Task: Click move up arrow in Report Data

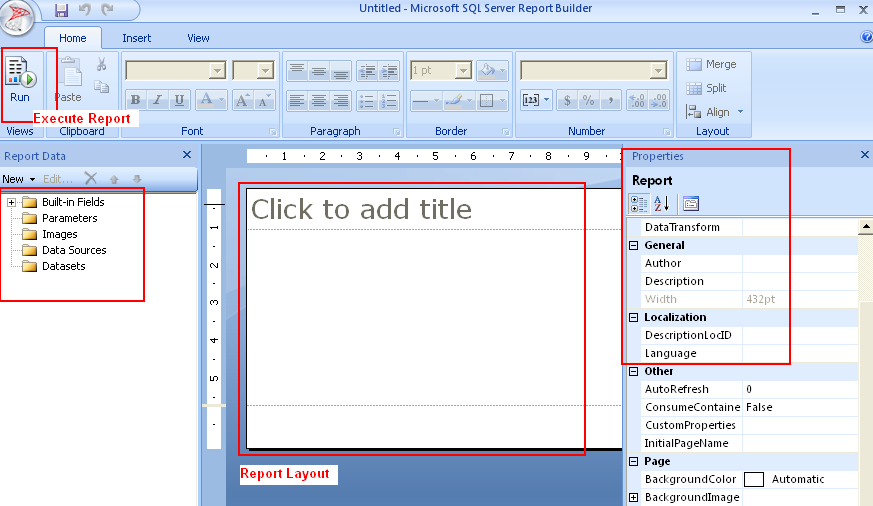Action: pos(114,179)
